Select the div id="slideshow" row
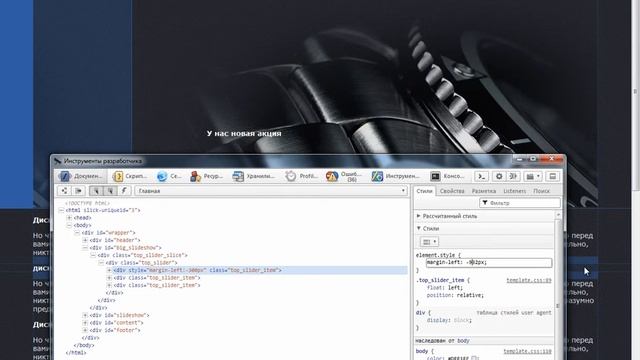This screenshot has height=360, width=640. [x=119, y=316]
